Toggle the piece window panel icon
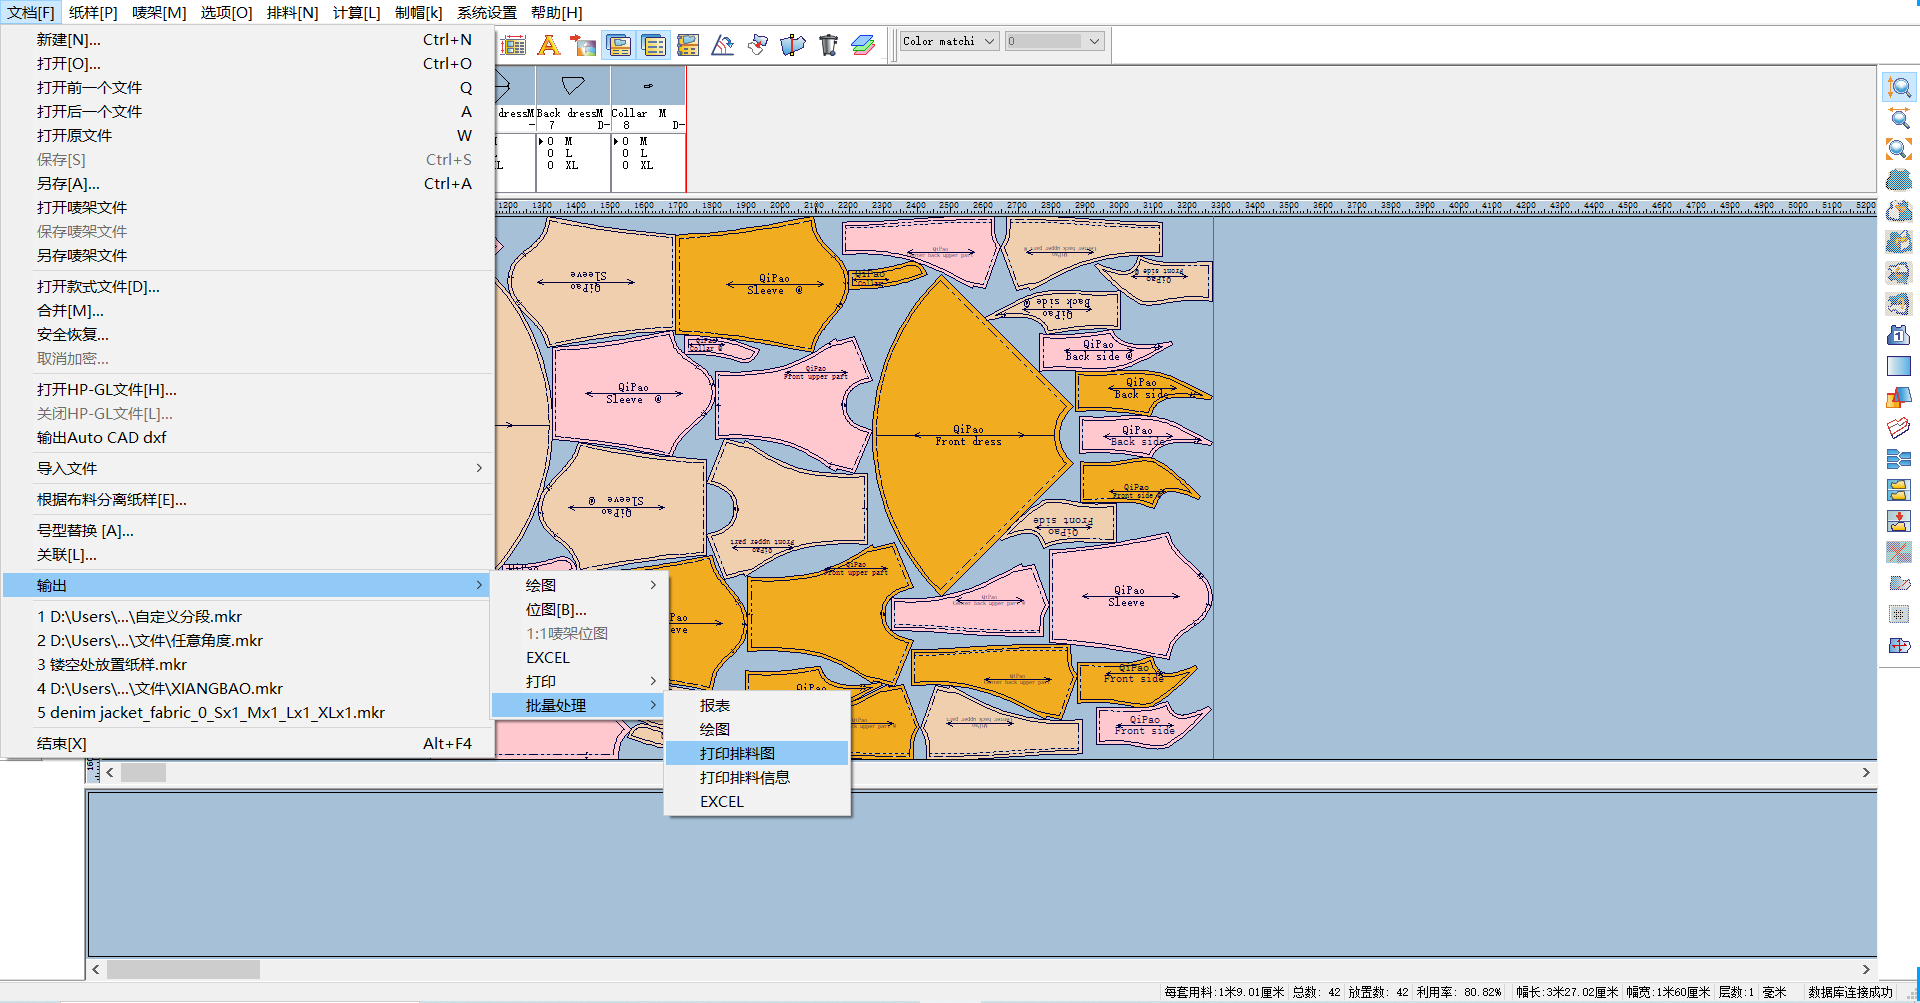The height and width of the screenshot is (1003, 1920). click(x=619, y=45)
